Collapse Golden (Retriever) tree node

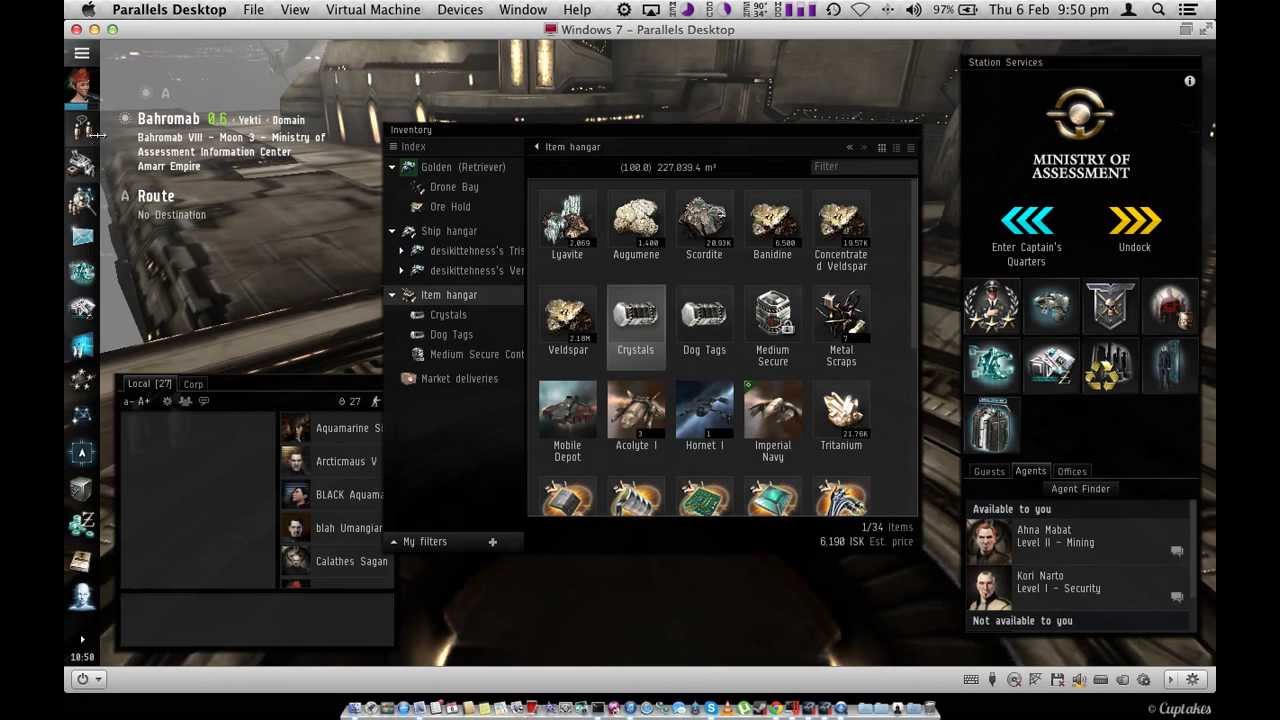[392, 167]
